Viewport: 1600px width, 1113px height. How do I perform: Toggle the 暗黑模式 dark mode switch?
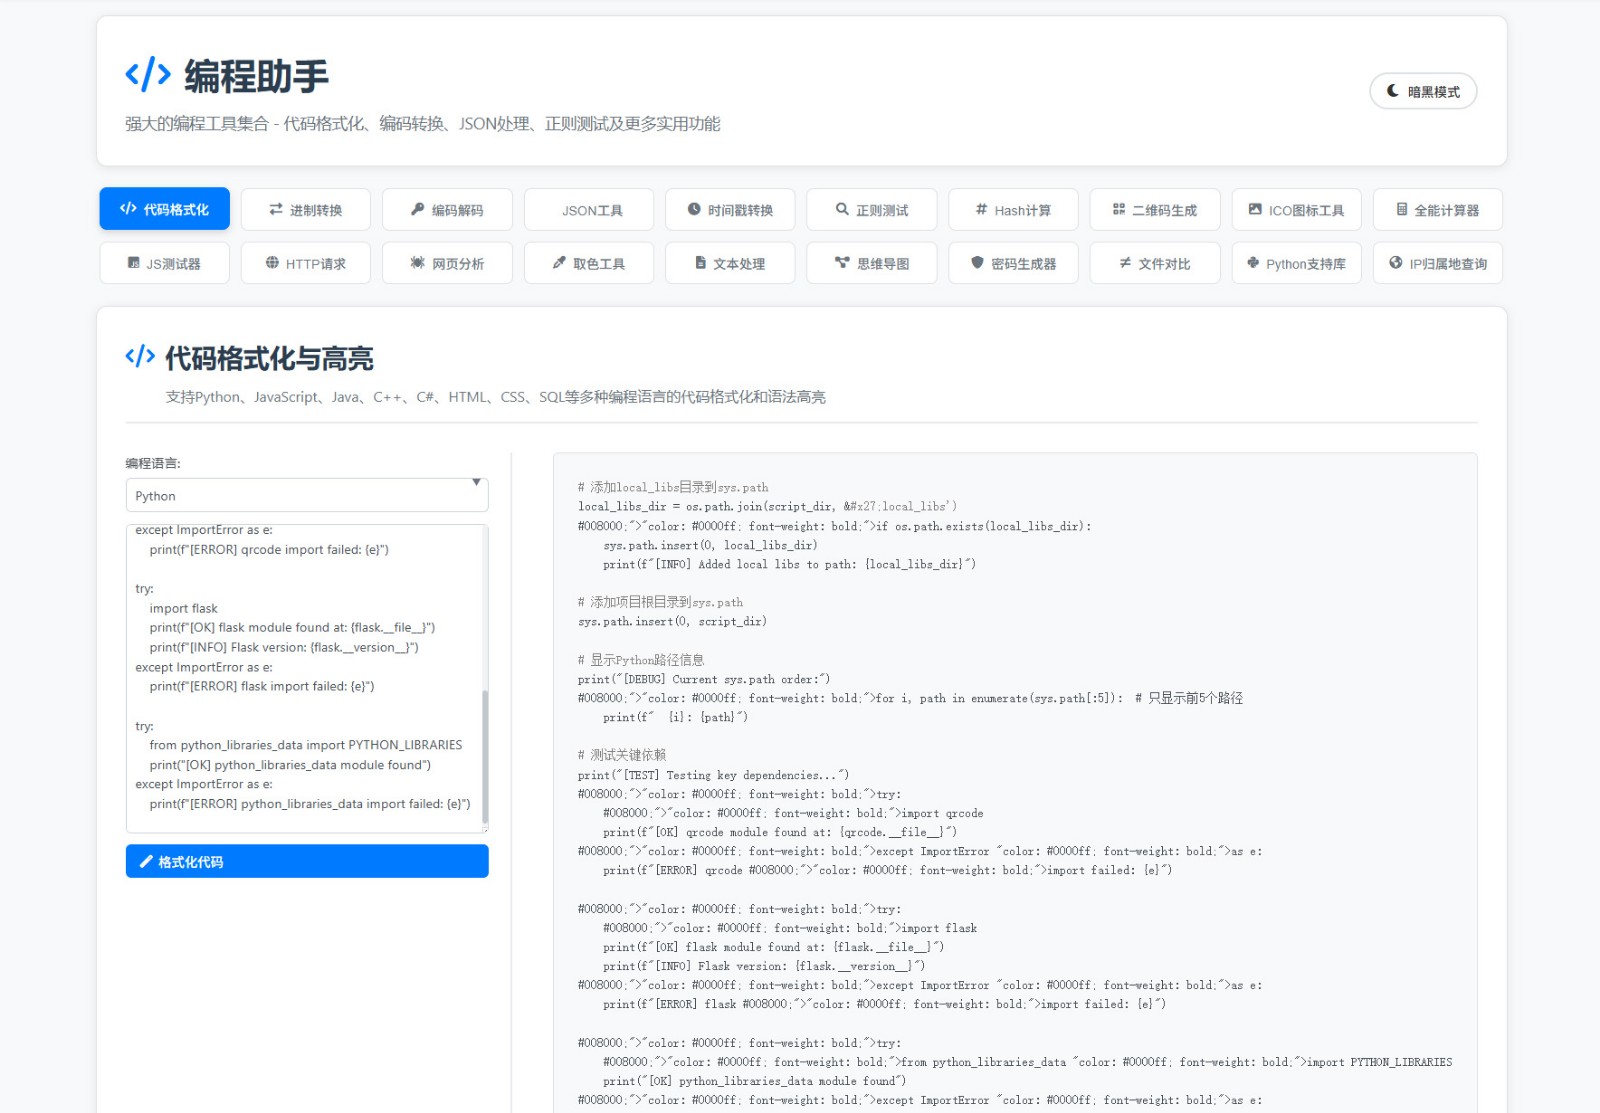pyautogui.click(x=1422, y=91)
